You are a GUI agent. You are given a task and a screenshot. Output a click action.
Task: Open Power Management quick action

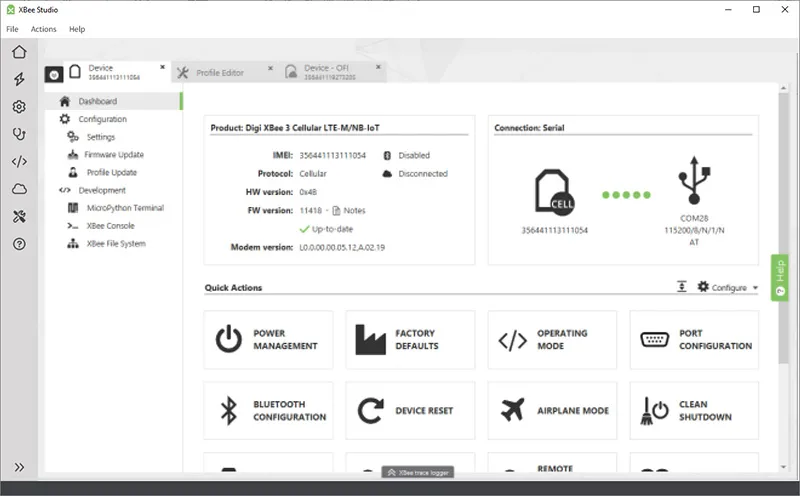[x=268, y=339]
